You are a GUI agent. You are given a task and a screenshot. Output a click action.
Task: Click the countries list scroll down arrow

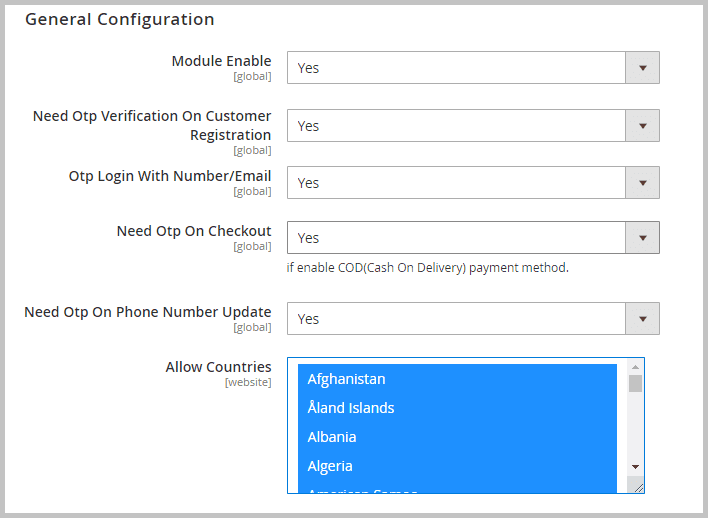(x=635, y=466)
